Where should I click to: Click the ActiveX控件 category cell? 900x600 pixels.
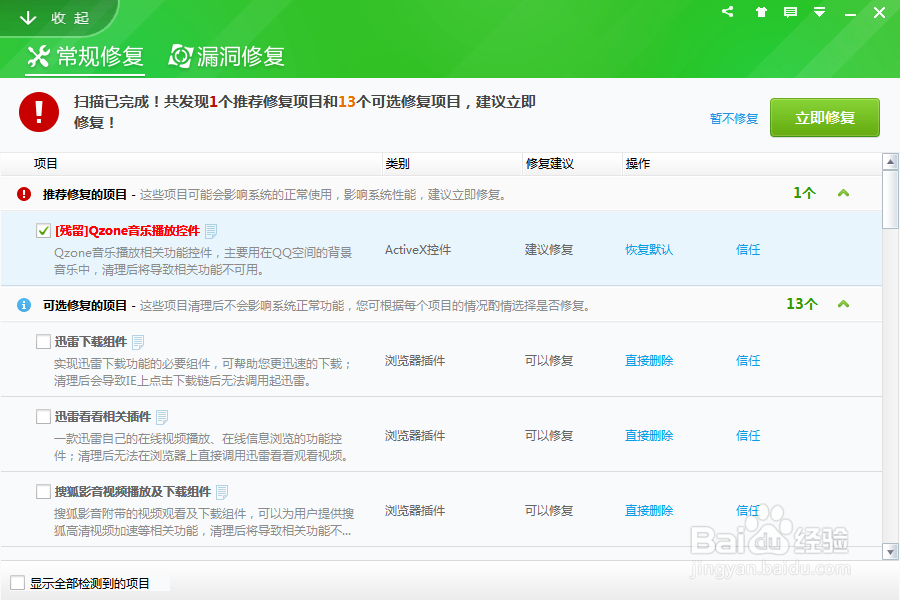point(418,250)
